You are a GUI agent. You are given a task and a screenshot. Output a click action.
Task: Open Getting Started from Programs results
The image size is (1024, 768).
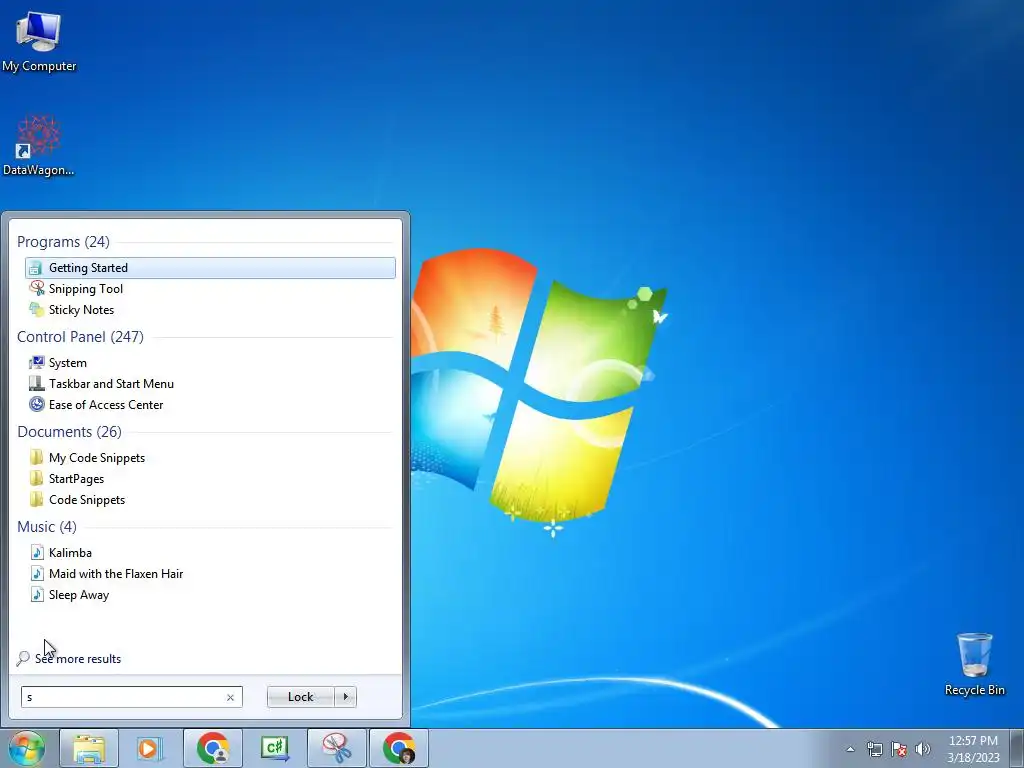[x=210, y=268]
